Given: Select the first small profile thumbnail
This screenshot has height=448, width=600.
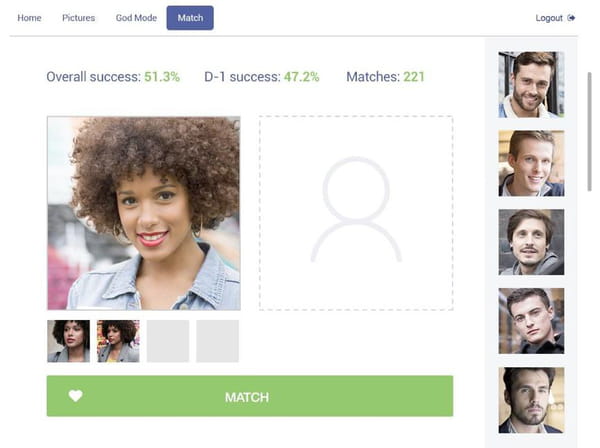Looking at the screenshot, I should [68, 341].
